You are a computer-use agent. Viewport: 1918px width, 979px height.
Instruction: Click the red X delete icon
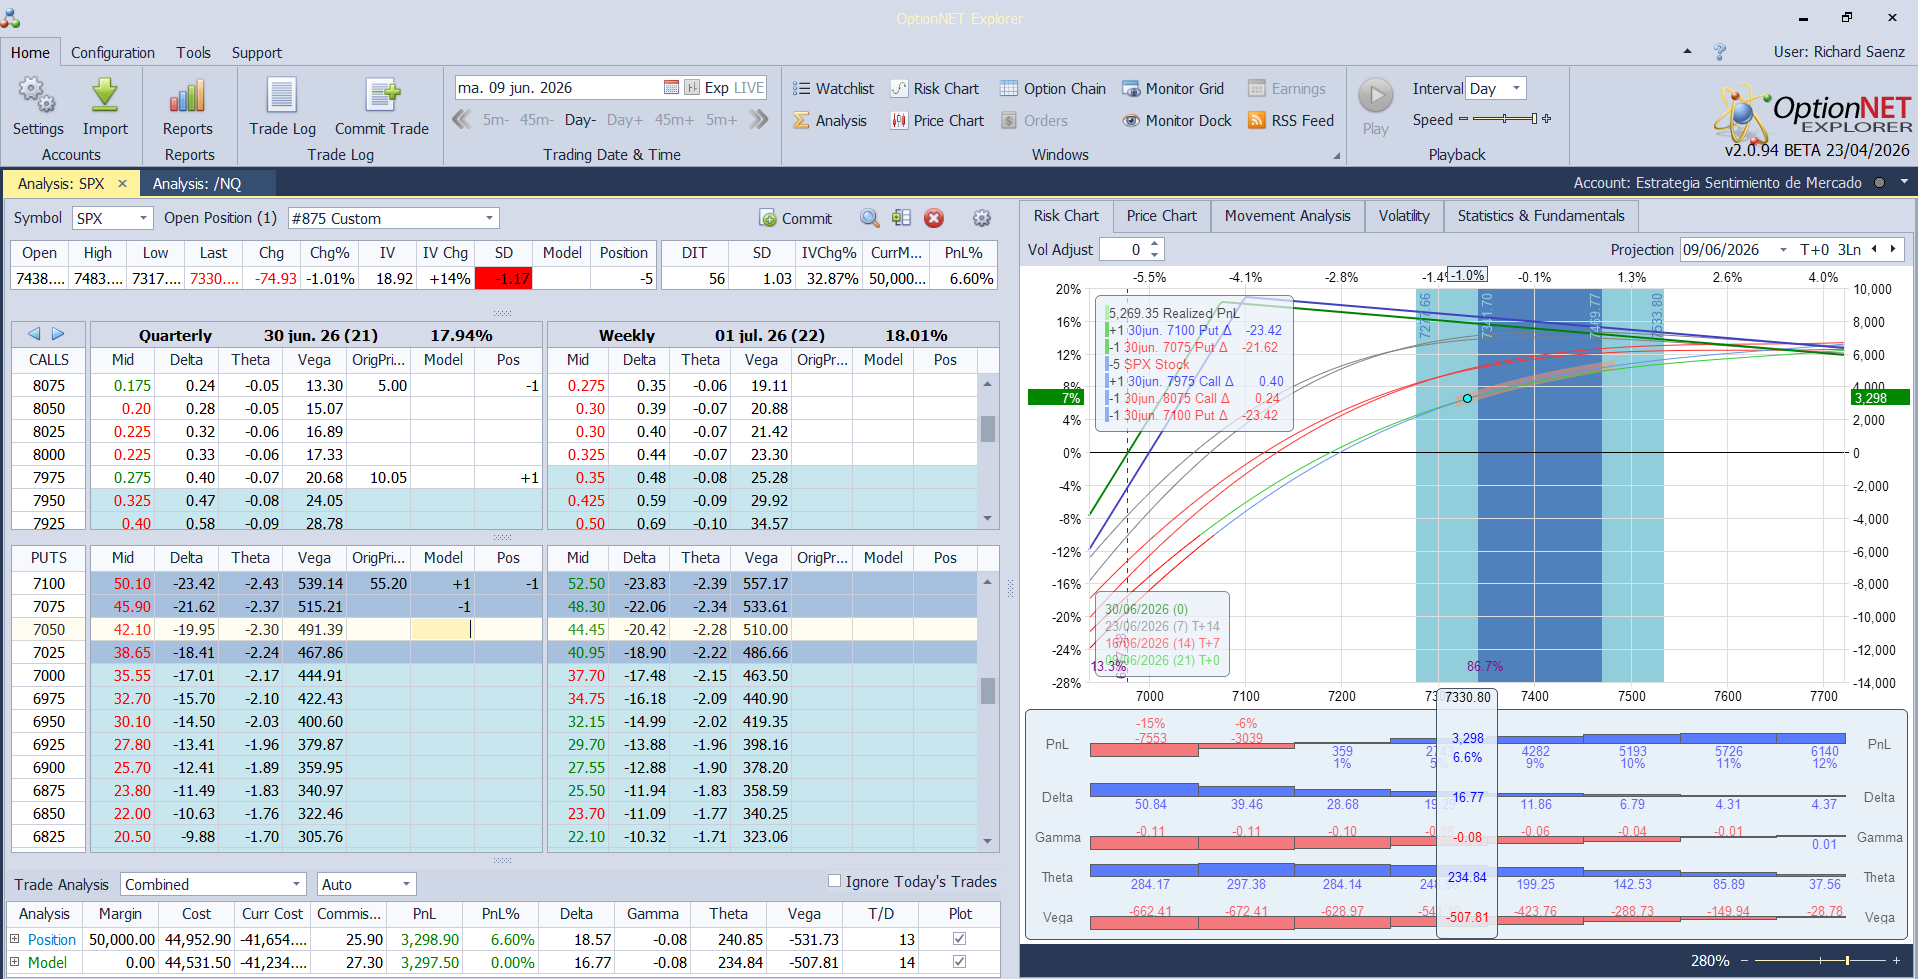[x=934, y=218]
